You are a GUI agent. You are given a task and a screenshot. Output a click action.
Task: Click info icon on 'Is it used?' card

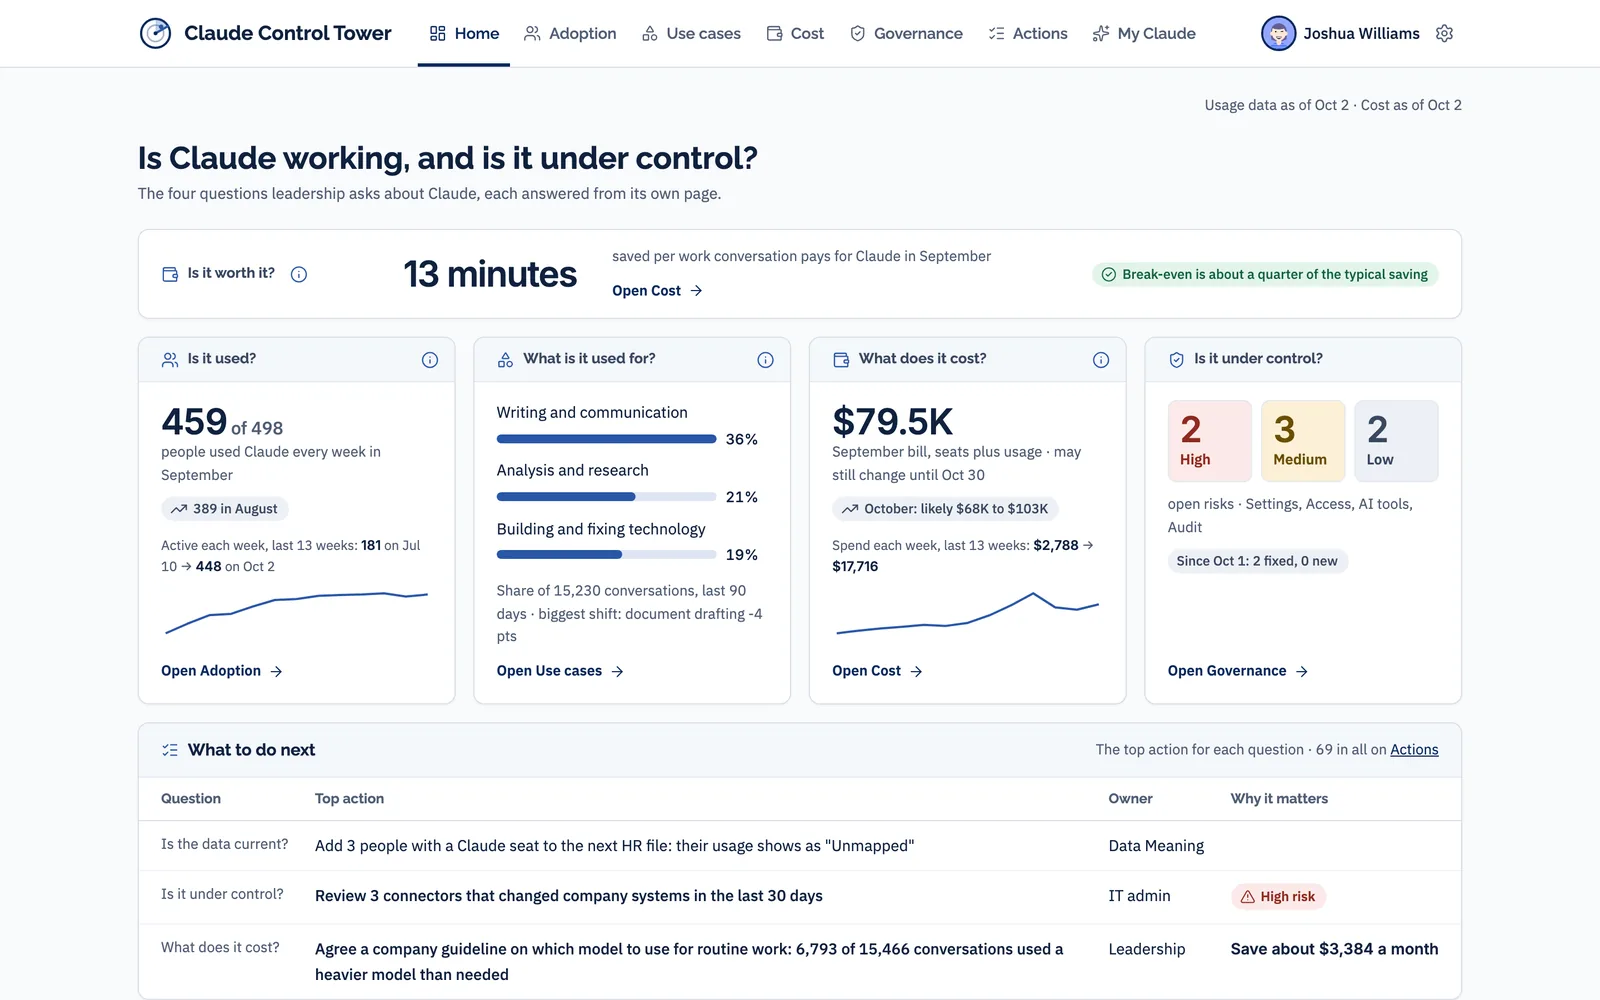430,360
